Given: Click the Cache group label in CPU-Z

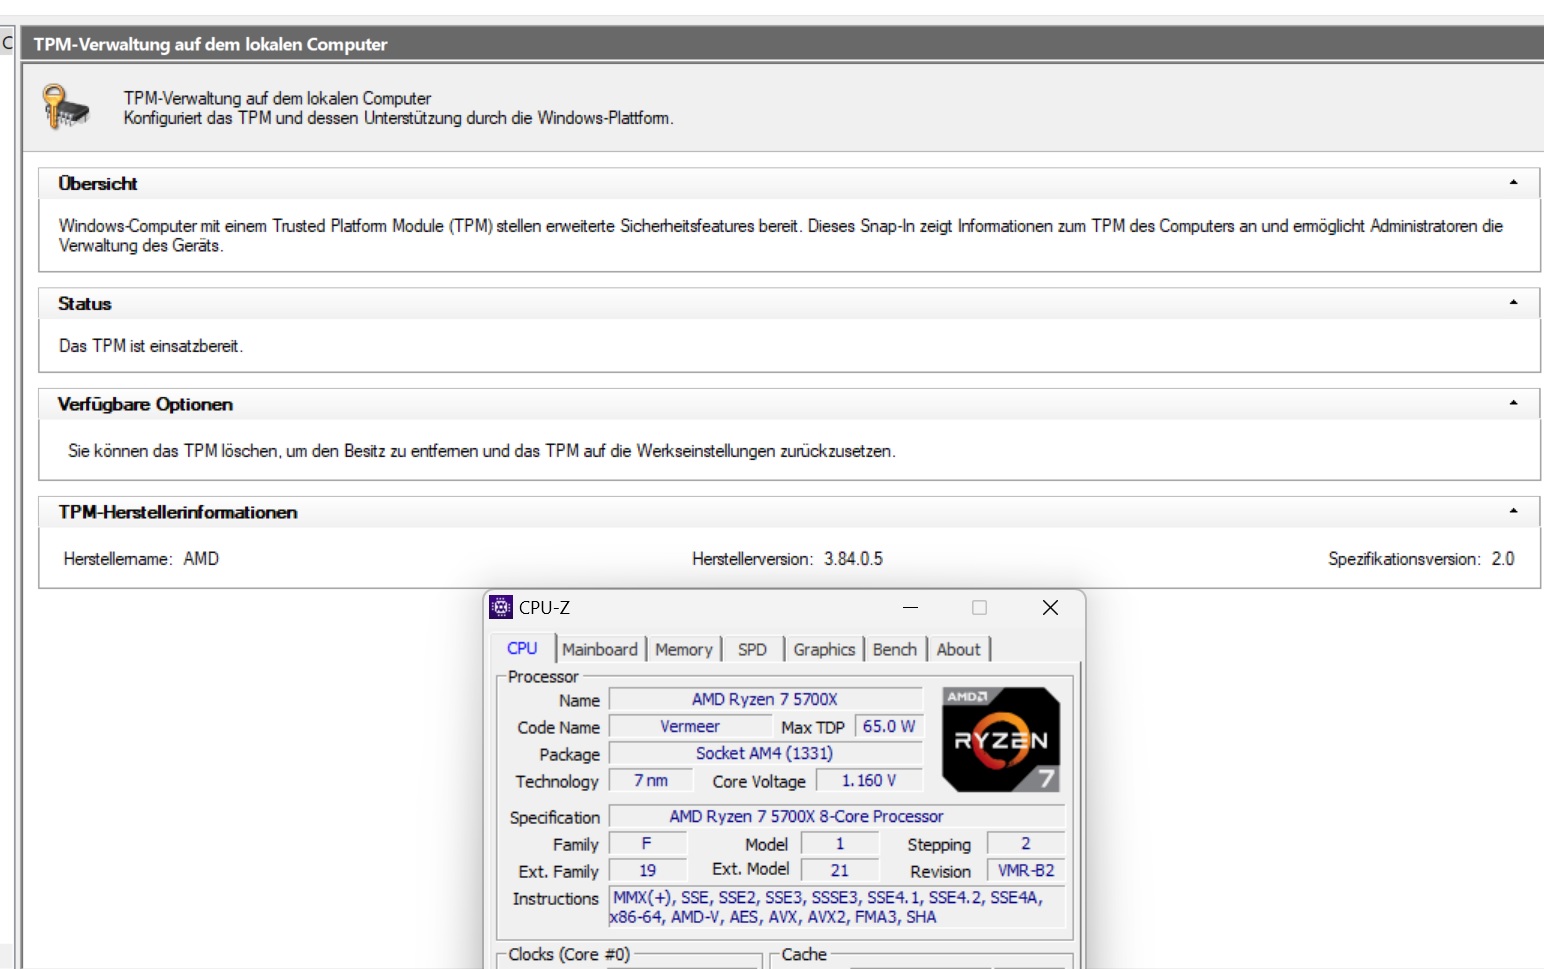Looking at the screenshot, I should [804, 954].
